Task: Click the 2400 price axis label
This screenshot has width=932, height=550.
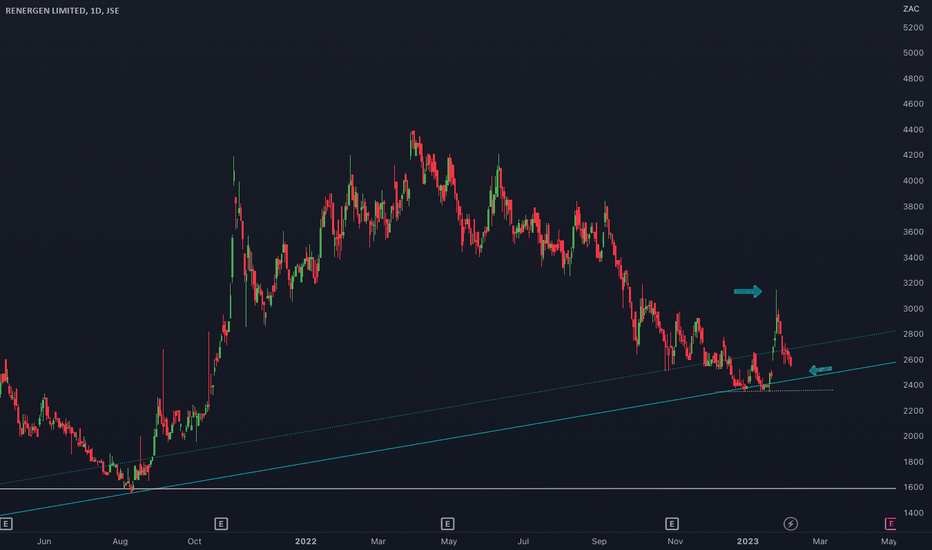Action: coord(913,385)
